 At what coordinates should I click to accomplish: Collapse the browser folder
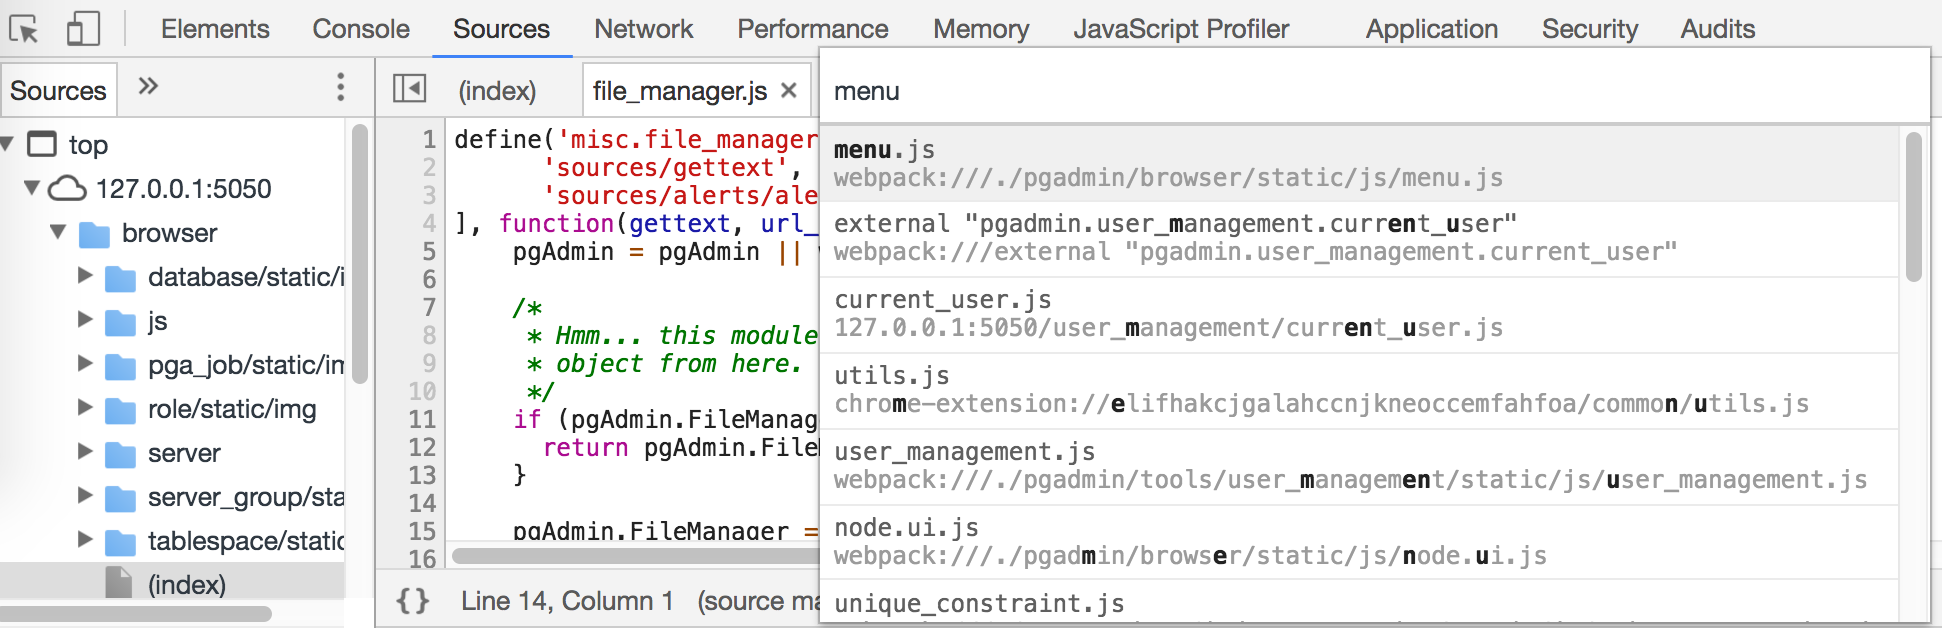[x=58, y=232]
